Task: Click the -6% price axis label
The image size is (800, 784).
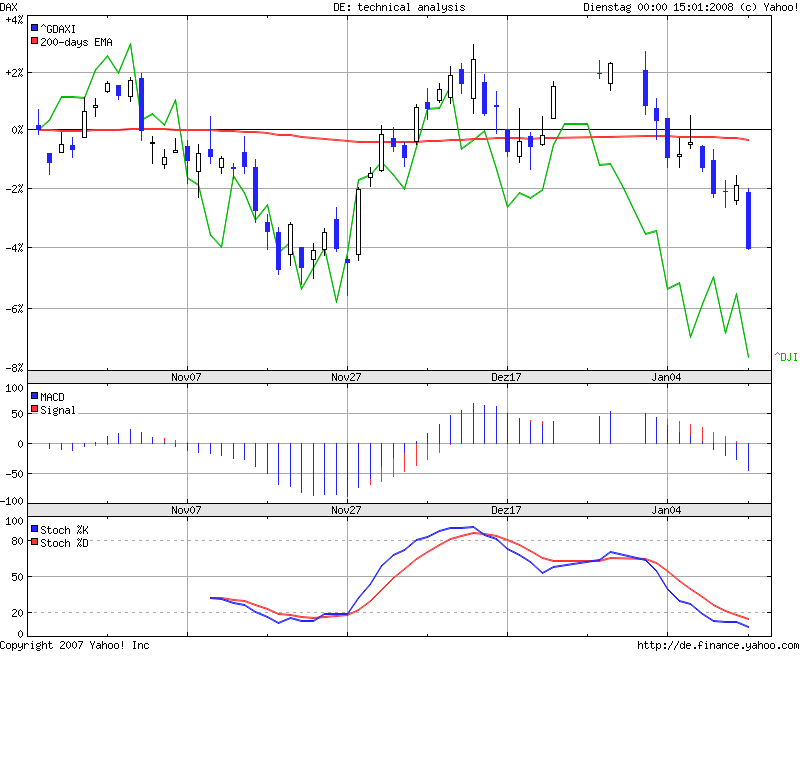Action: click(x=14, y=309)
